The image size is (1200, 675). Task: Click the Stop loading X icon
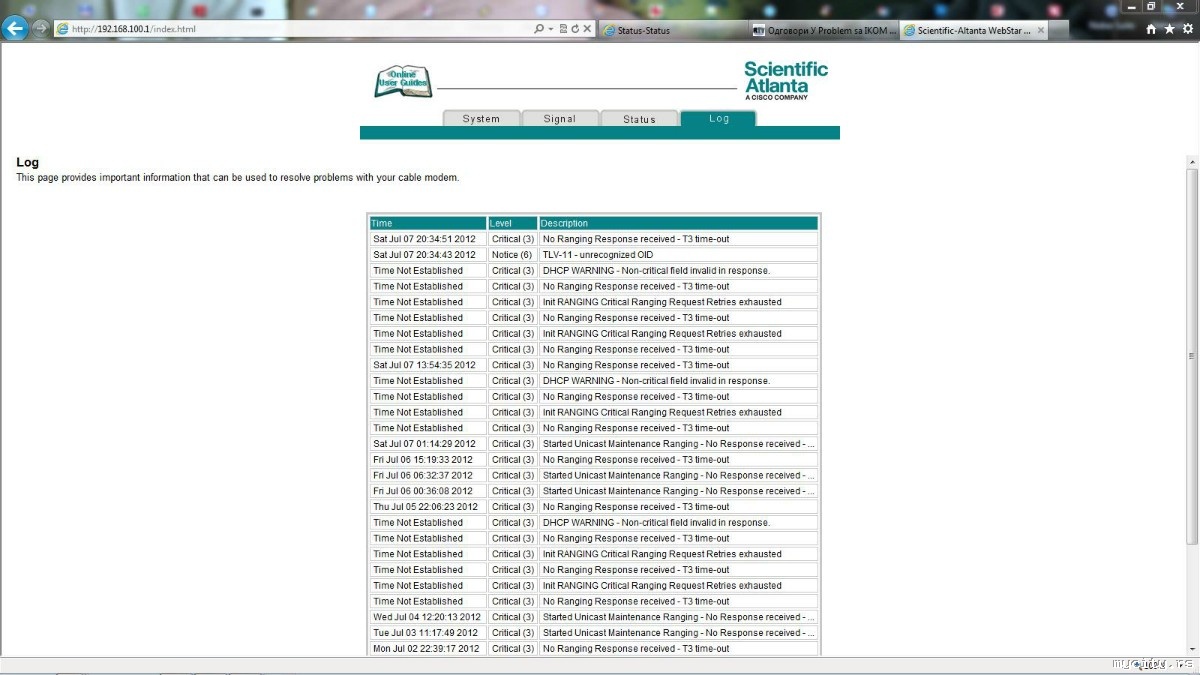[x=587, y=29]
